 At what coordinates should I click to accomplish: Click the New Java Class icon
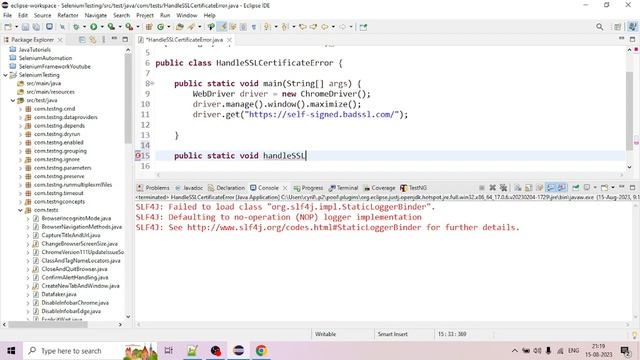tap(160, 27)
